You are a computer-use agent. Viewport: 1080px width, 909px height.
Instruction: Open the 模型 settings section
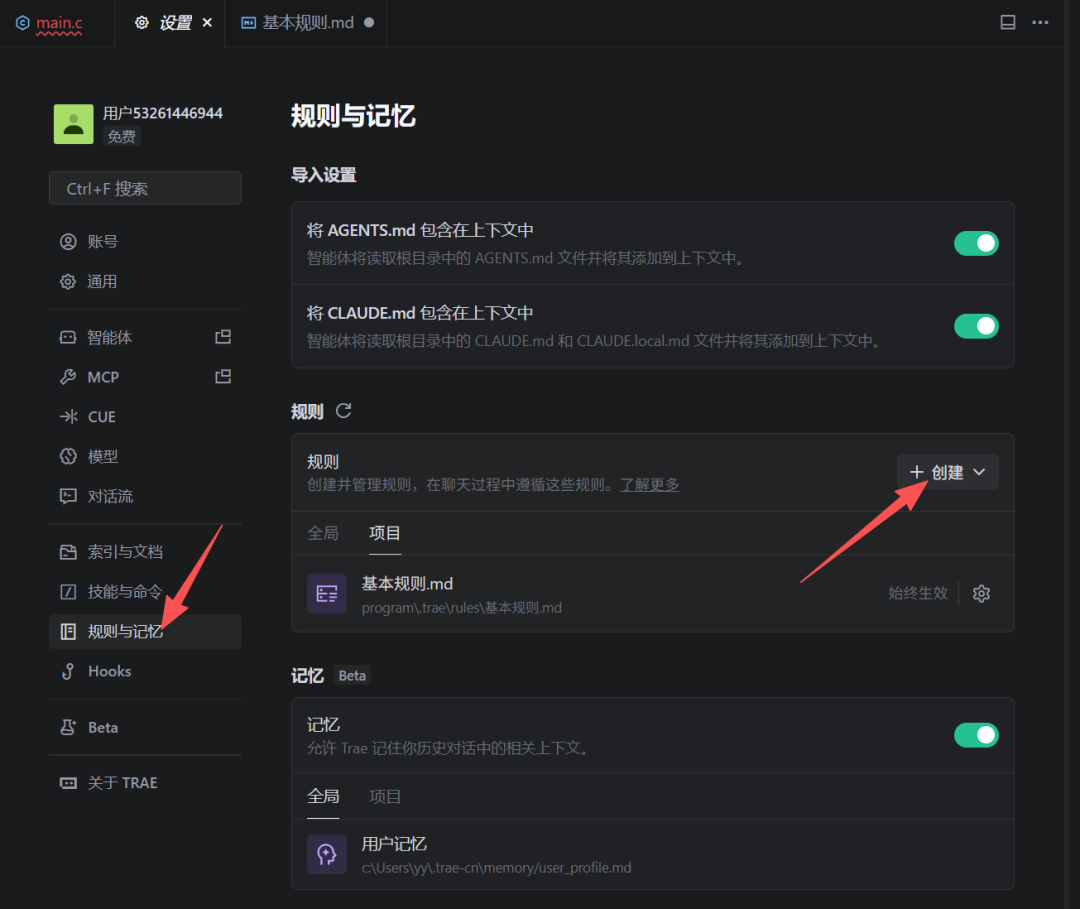click(145, 457)
